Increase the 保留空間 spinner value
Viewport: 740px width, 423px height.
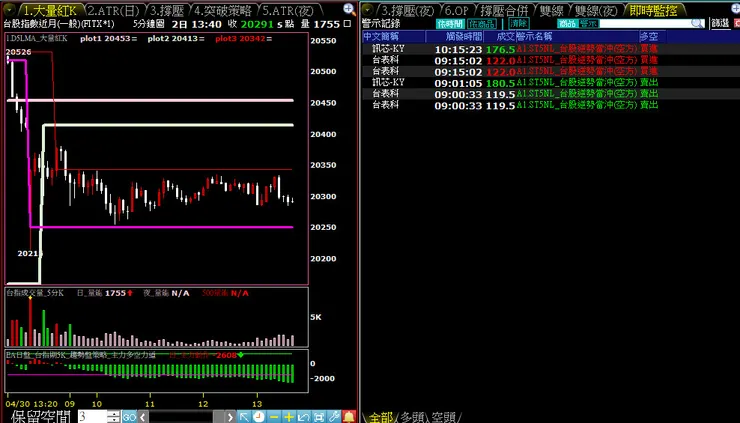click(x=113, y=413)
